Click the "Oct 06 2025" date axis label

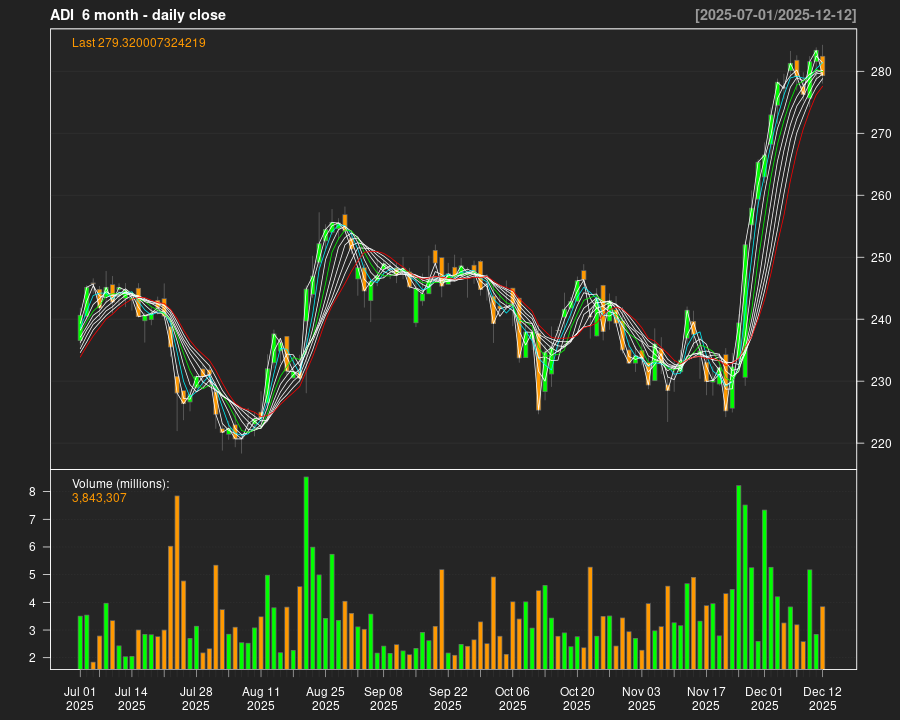coord(512,698)
